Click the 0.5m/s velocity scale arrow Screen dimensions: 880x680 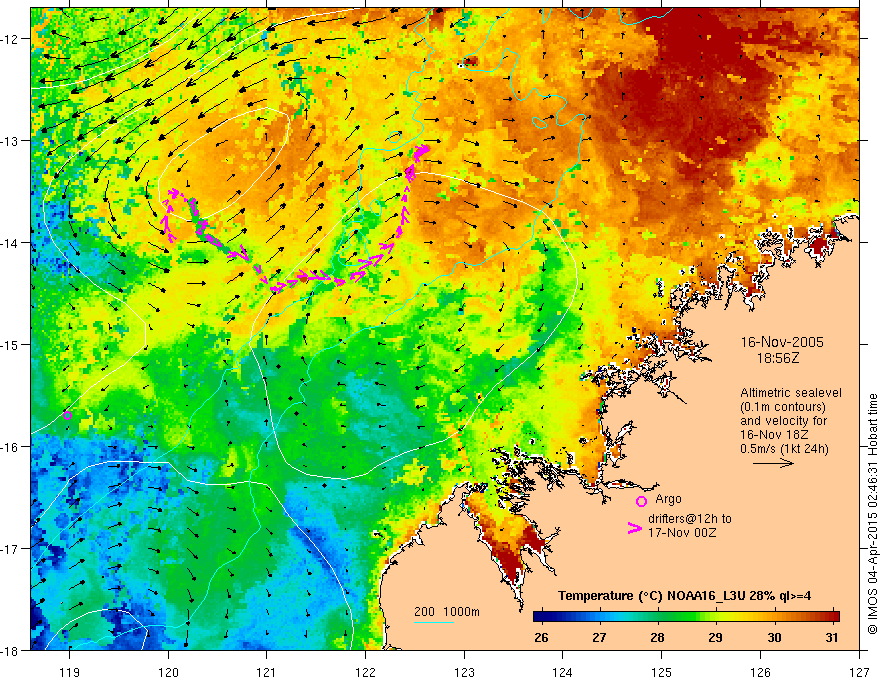(x=773, y=463)
